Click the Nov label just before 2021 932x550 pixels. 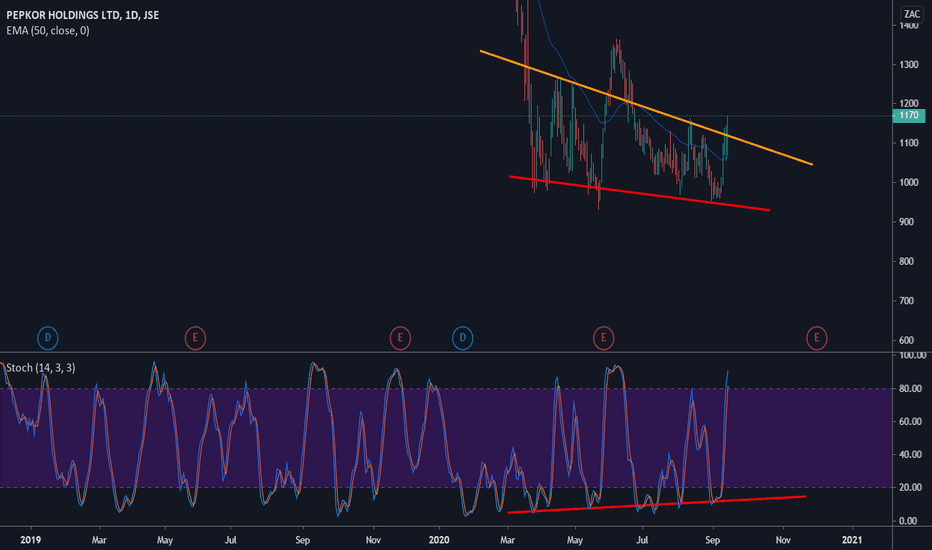tap(783, 540)
